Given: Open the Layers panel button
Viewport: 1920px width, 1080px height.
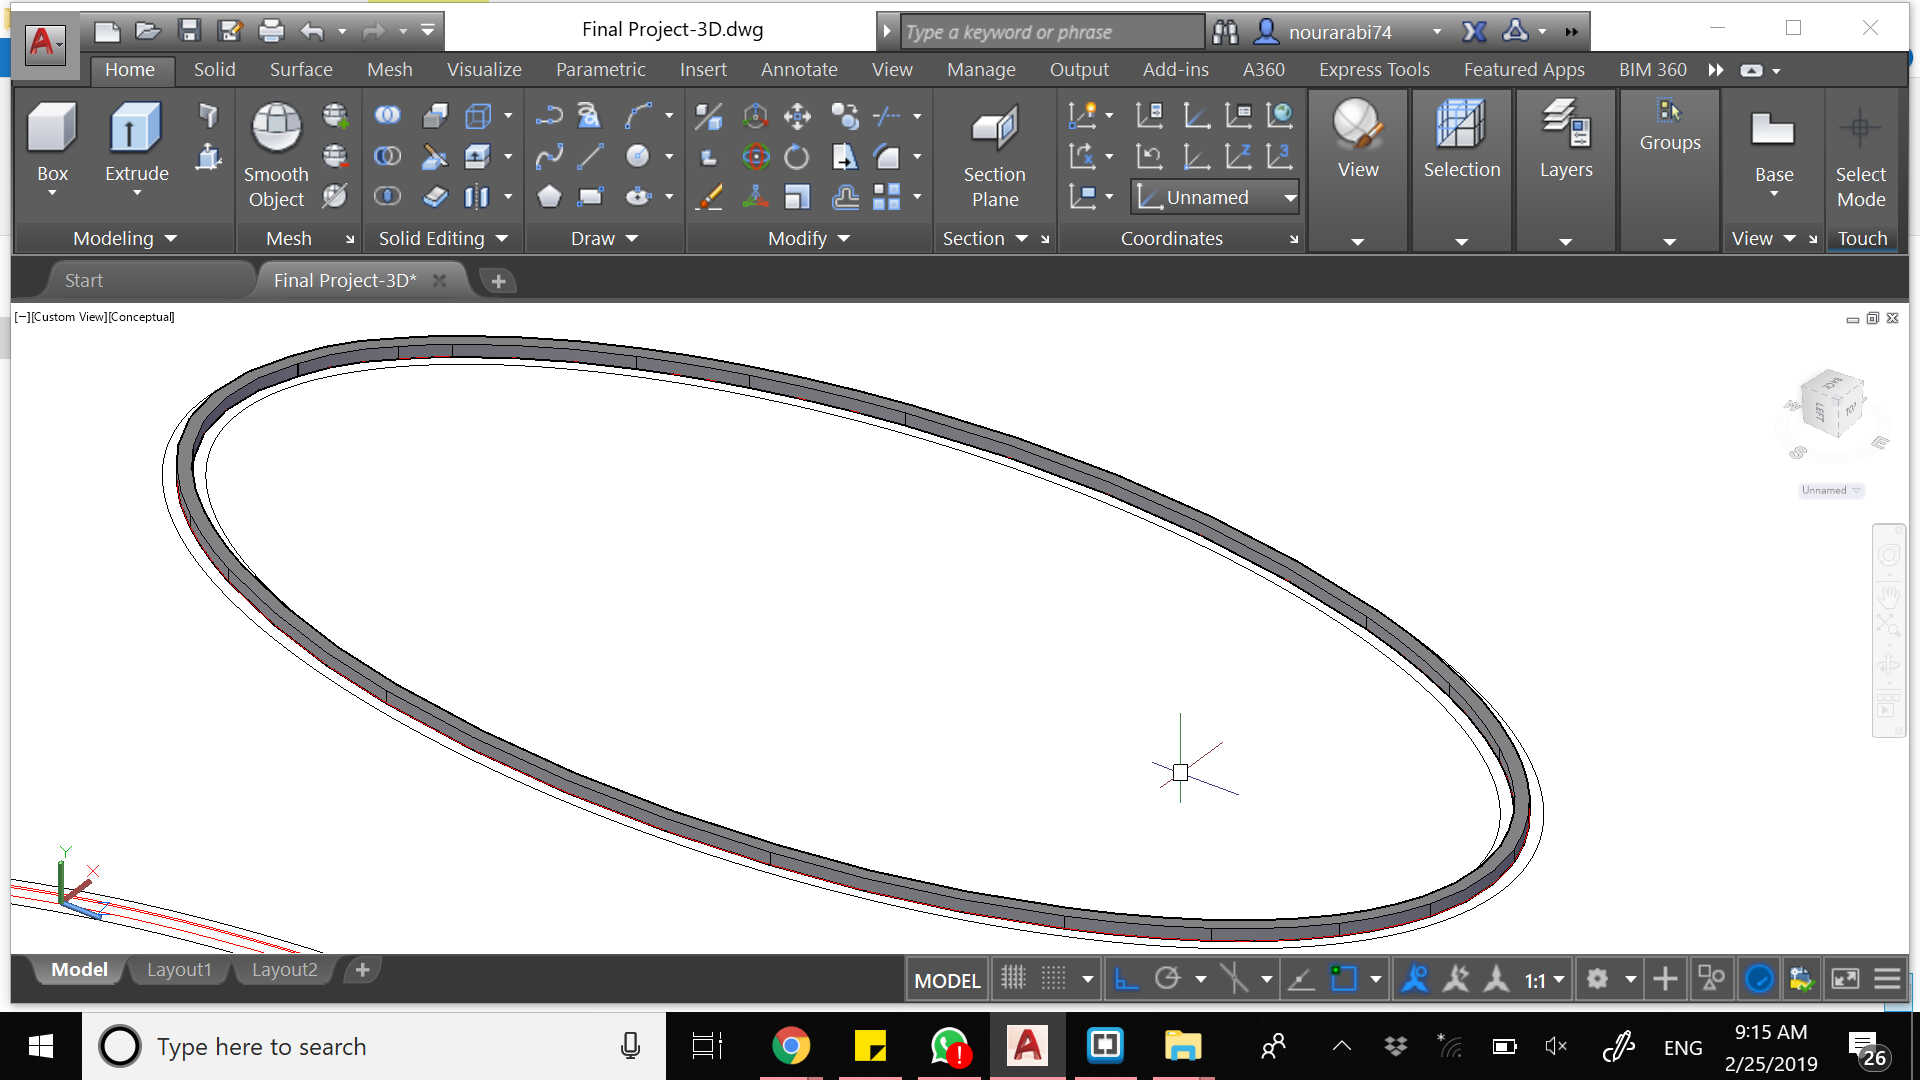Looking at the screenshot, I should [x=1565, y=128].
